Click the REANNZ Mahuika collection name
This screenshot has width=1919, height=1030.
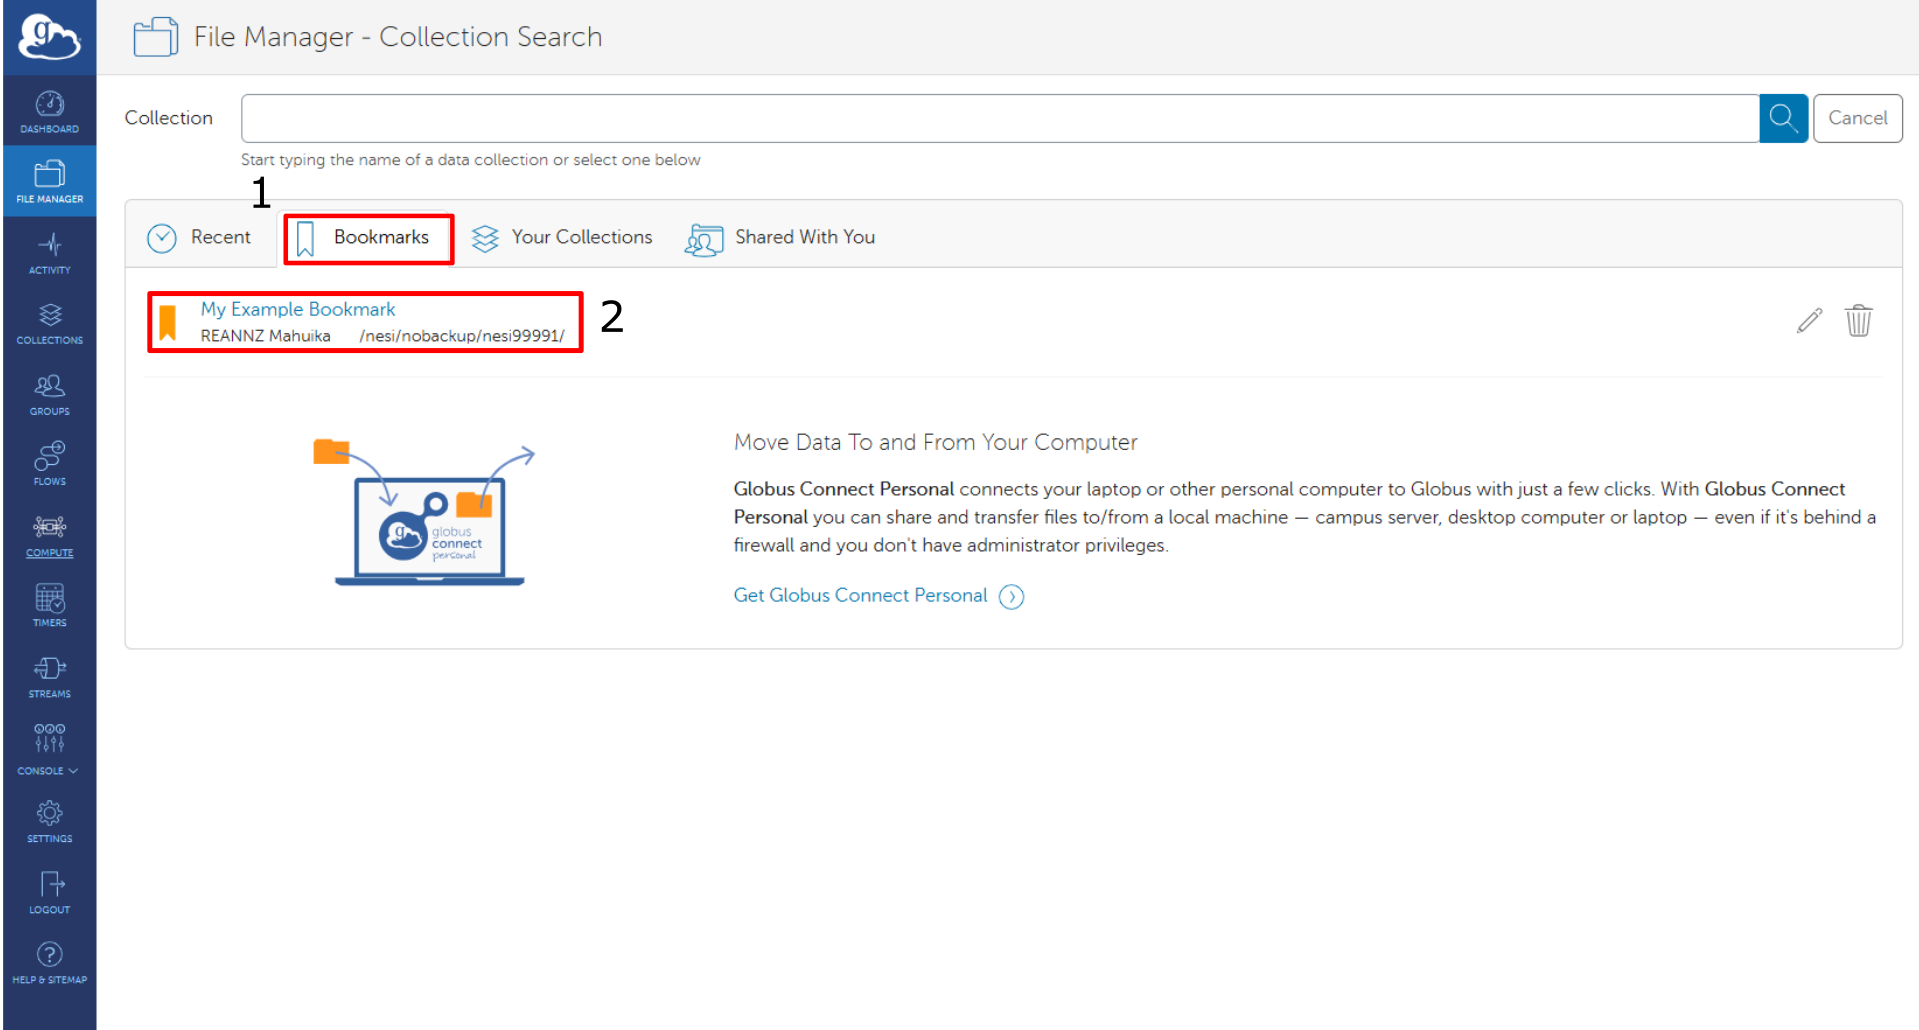pos(265,336)
